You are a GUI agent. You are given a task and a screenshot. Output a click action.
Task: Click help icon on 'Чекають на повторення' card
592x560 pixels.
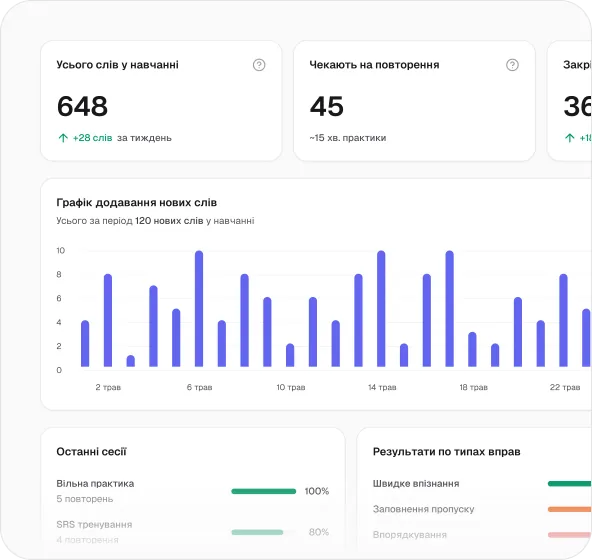point(512,65)
